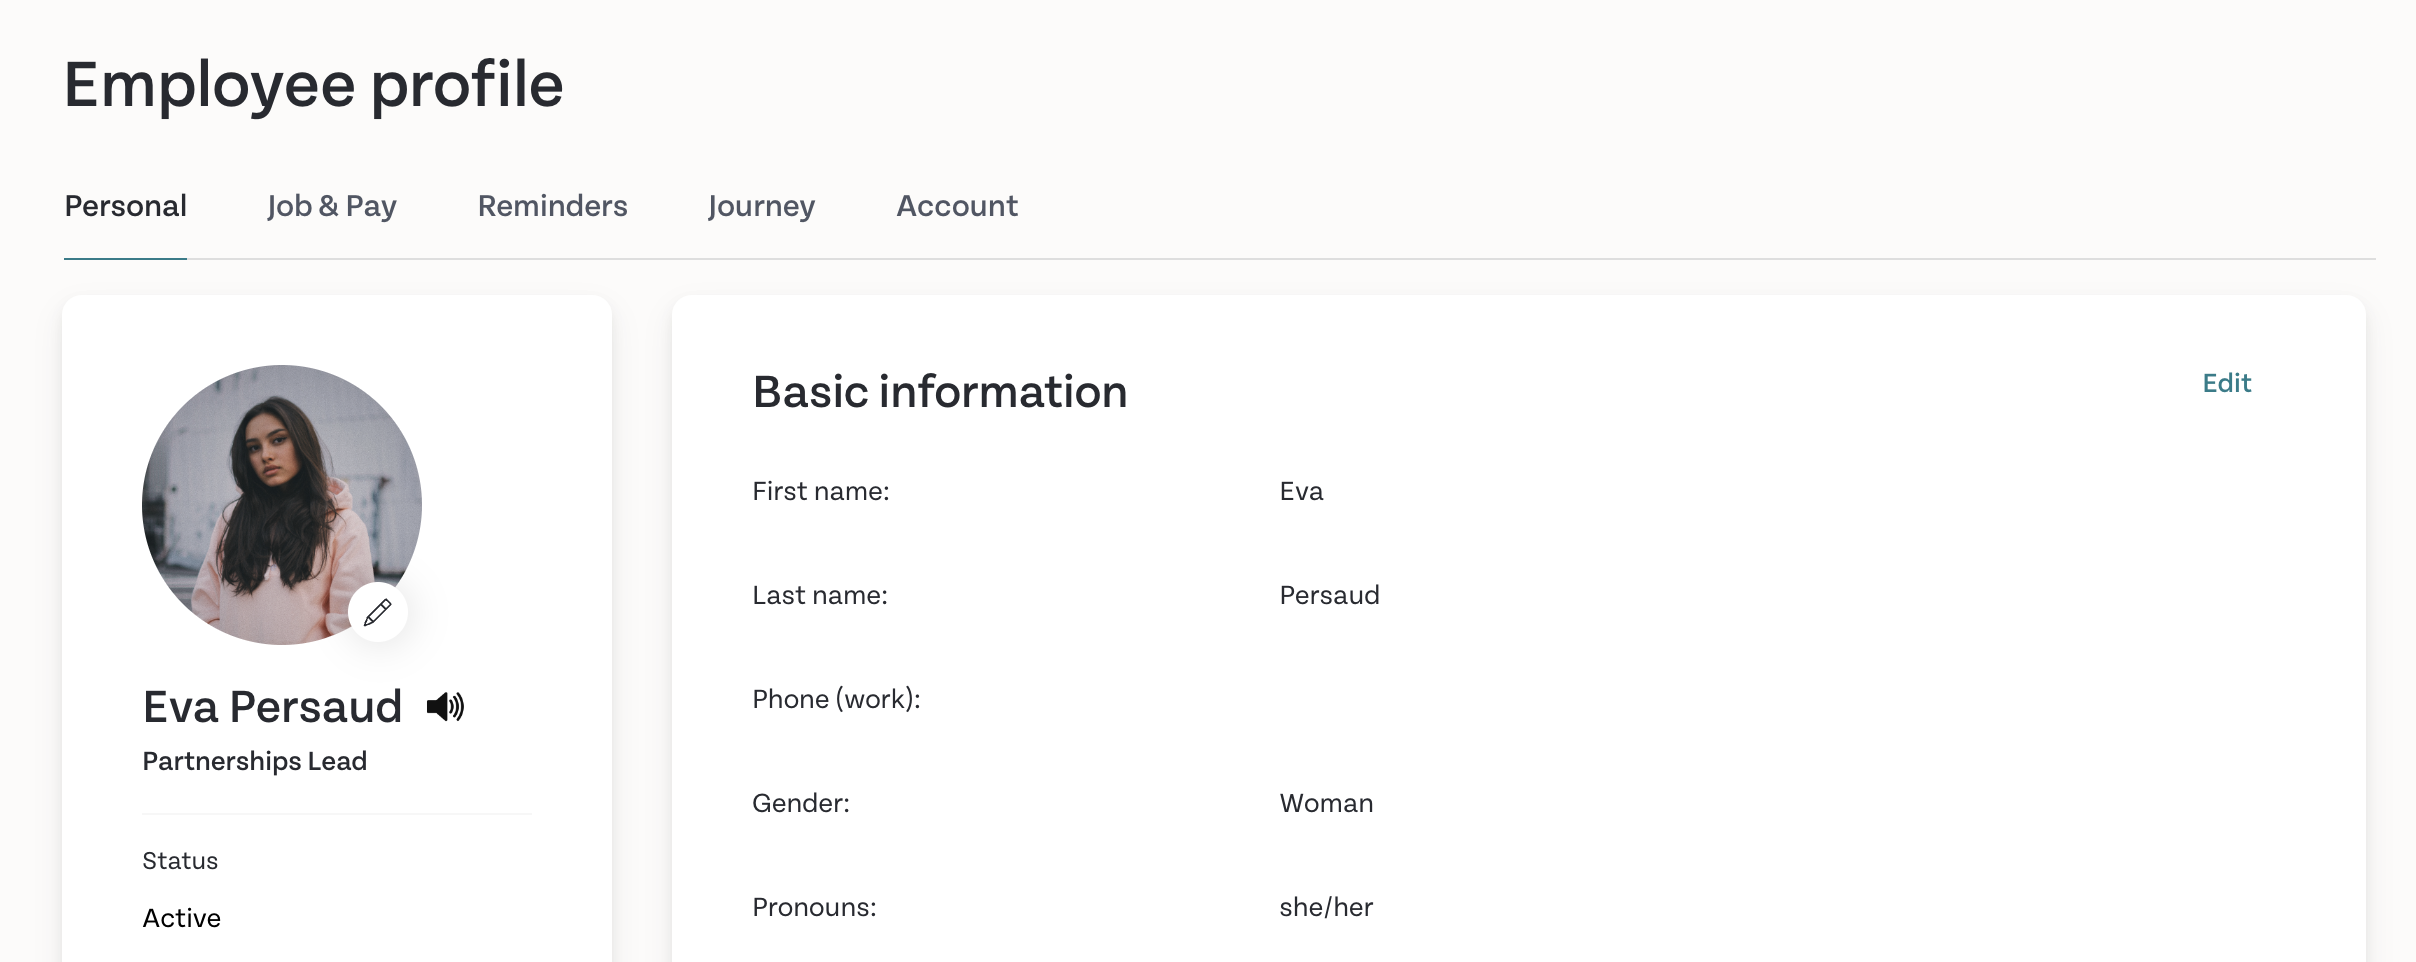The image size is (2416, 962).
Task: Play name pronunciation speaker icon
Action: click(445, 707)
